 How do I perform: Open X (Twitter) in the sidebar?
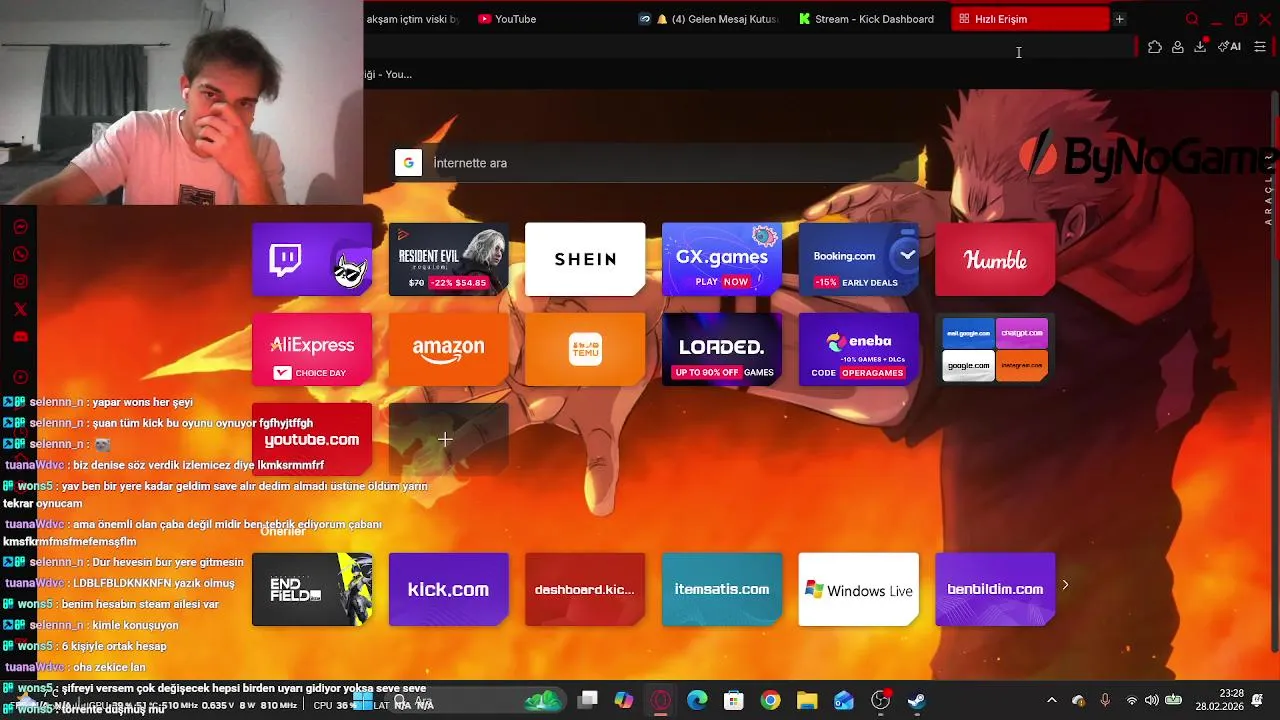pyautogui.click(x=20, y=310)
